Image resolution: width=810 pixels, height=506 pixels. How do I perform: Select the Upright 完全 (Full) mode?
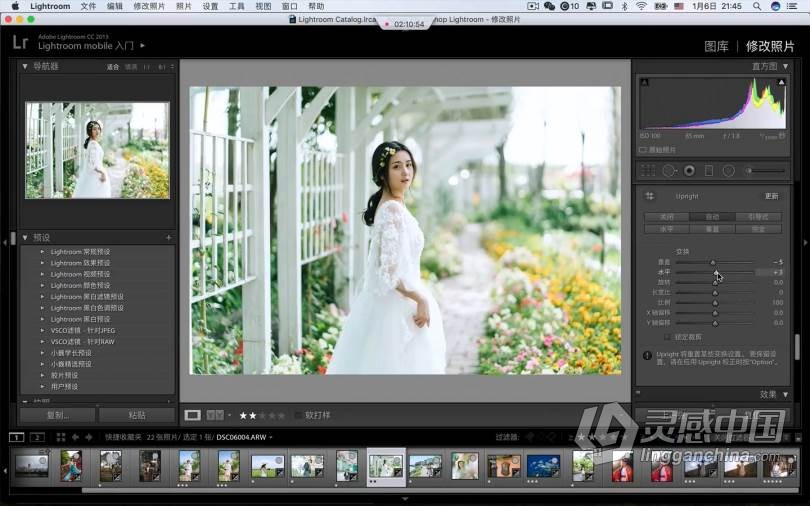pyautogui.click(x=758, y=229)
